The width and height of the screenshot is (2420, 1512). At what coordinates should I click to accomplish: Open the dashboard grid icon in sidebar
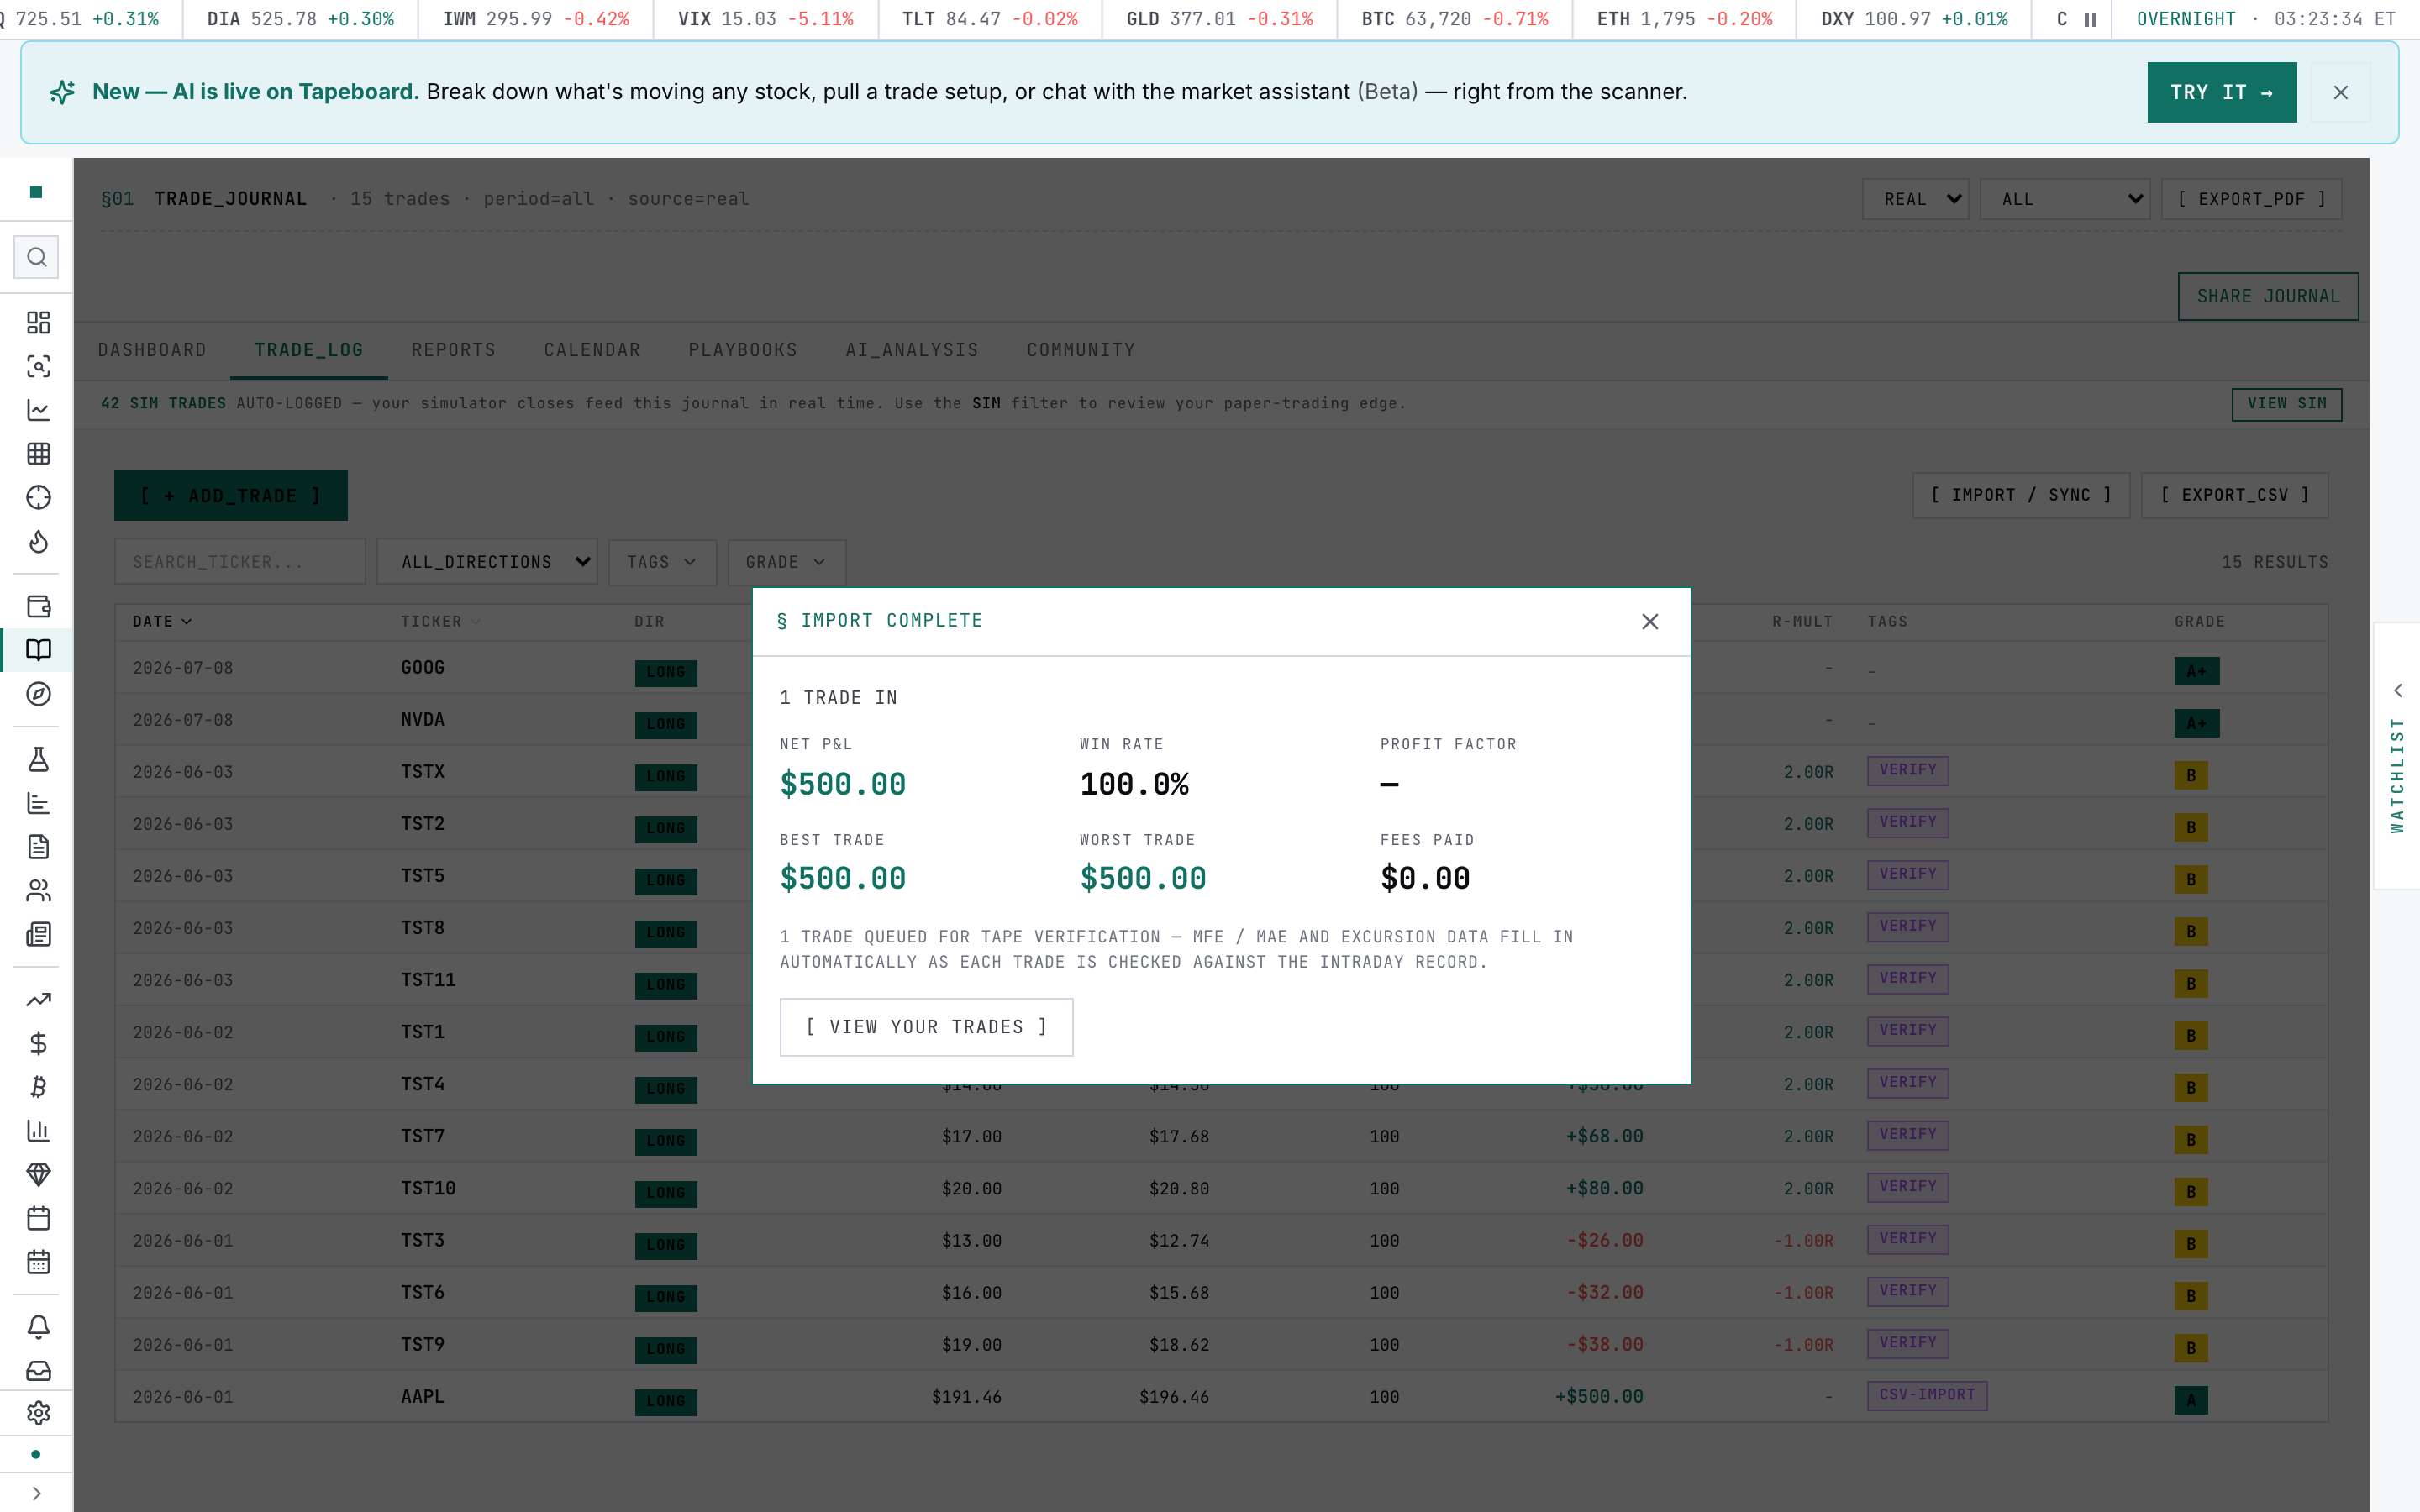point(38,322)
